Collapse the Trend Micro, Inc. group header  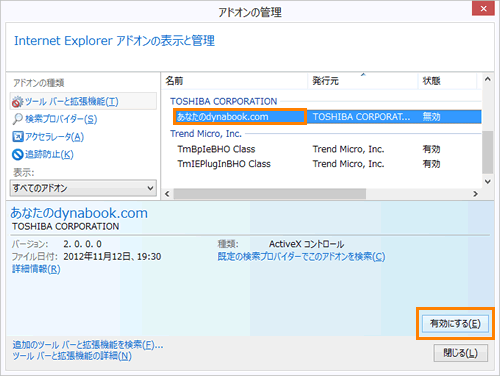point(206,134)
